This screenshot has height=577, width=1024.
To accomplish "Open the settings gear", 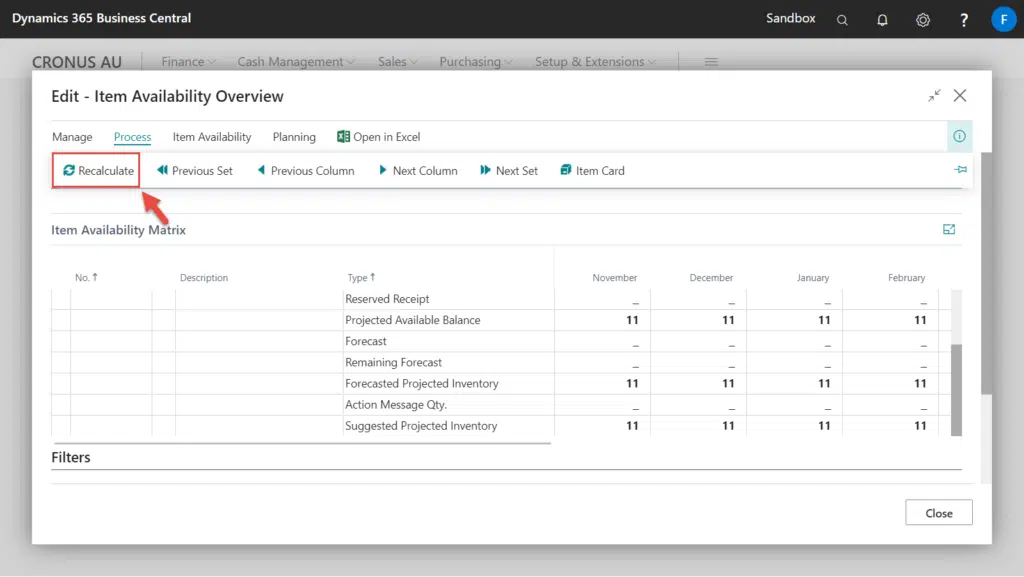I will click(923, 19).
